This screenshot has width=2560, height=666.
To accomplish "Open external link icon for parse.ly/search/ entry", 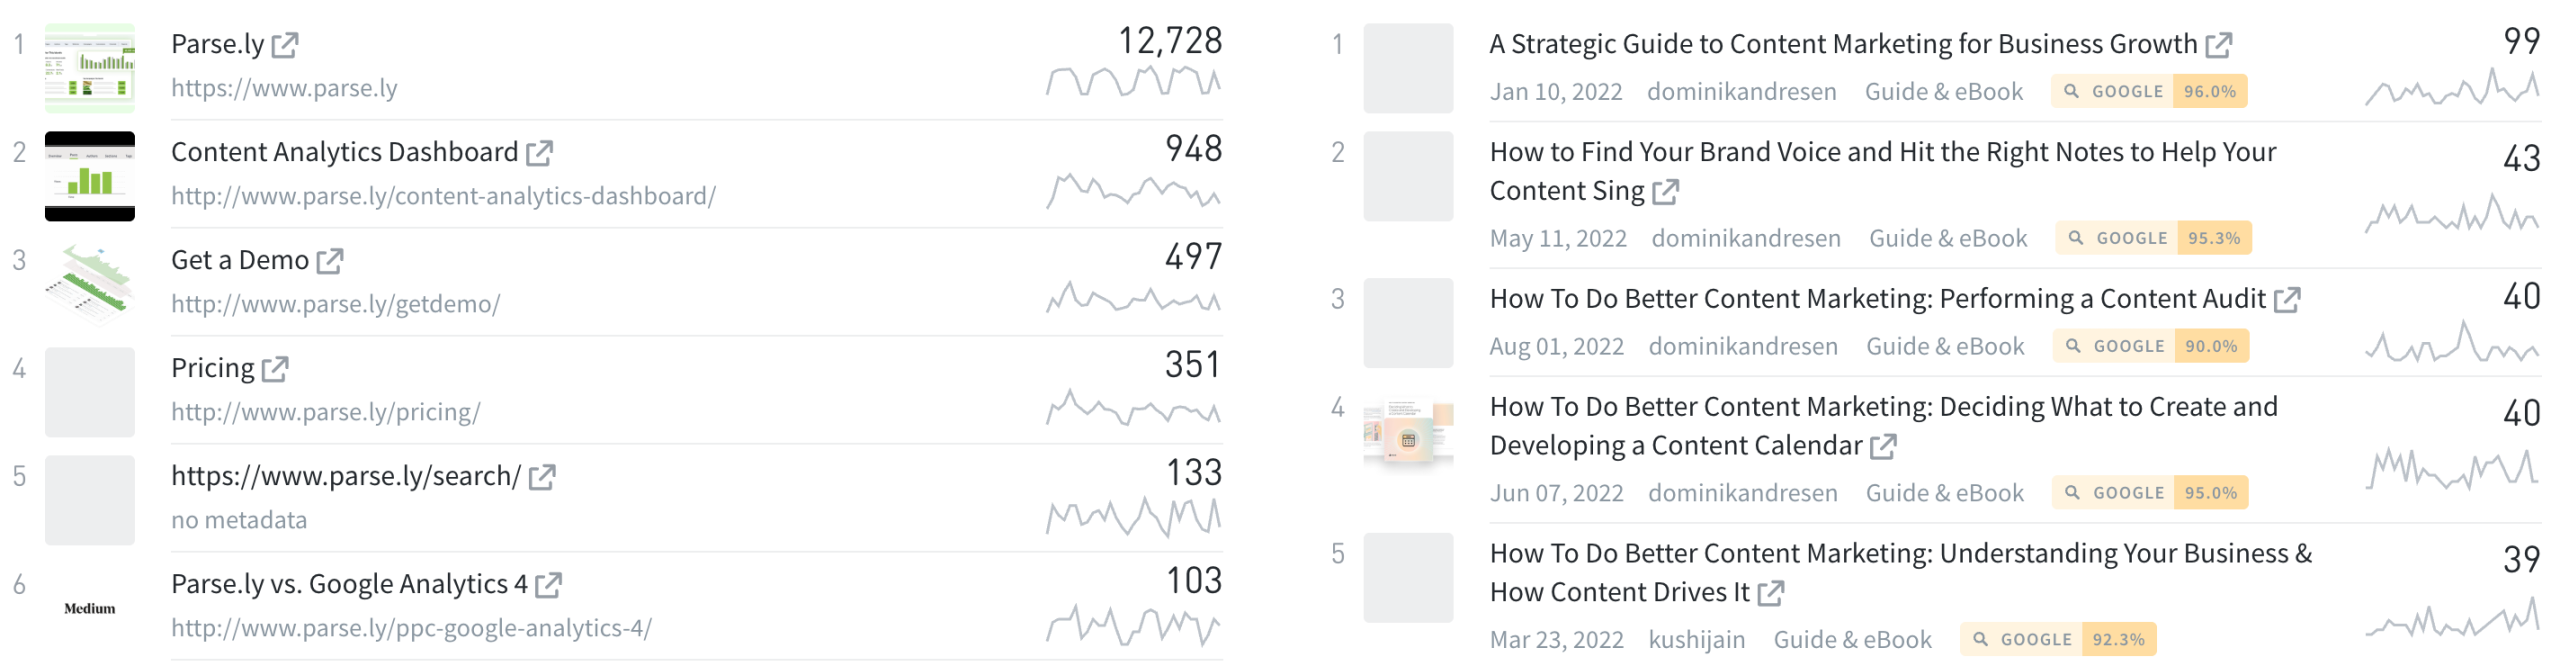I will coord(542,477).
